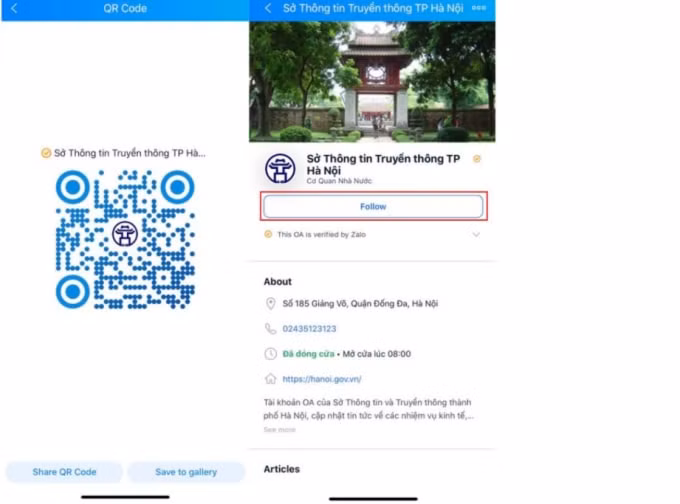This screenshot has width=680, height=504.
Task: Tap the verified badge beside the profile name
Action: coord(477,159)
